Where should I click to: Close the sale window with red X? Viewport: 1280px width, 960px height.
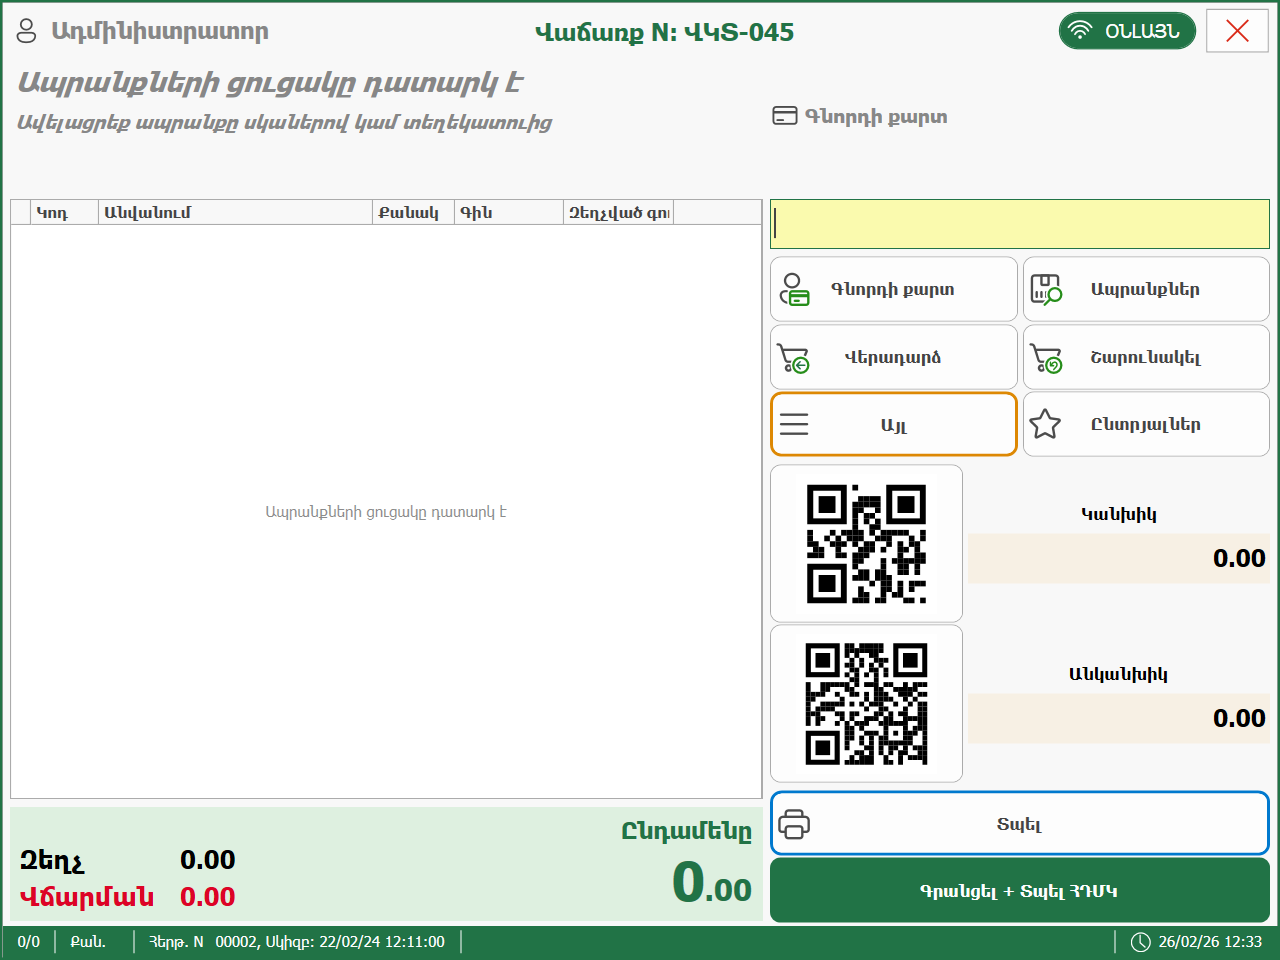(x=1237, y=31)
